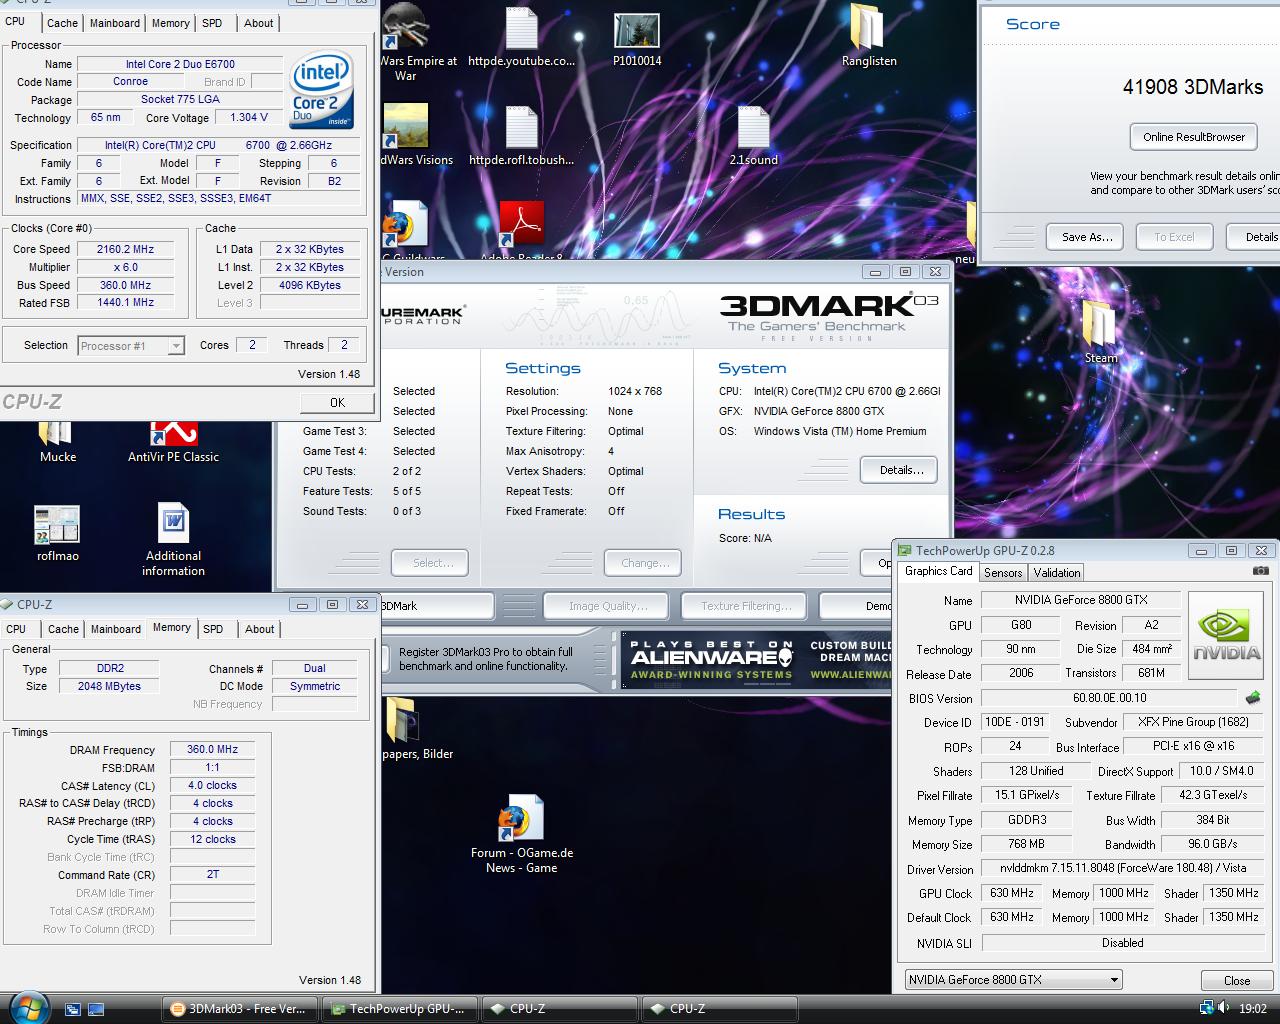Open the Ranglisten folder on the desktop

click(x=868, y=35)
